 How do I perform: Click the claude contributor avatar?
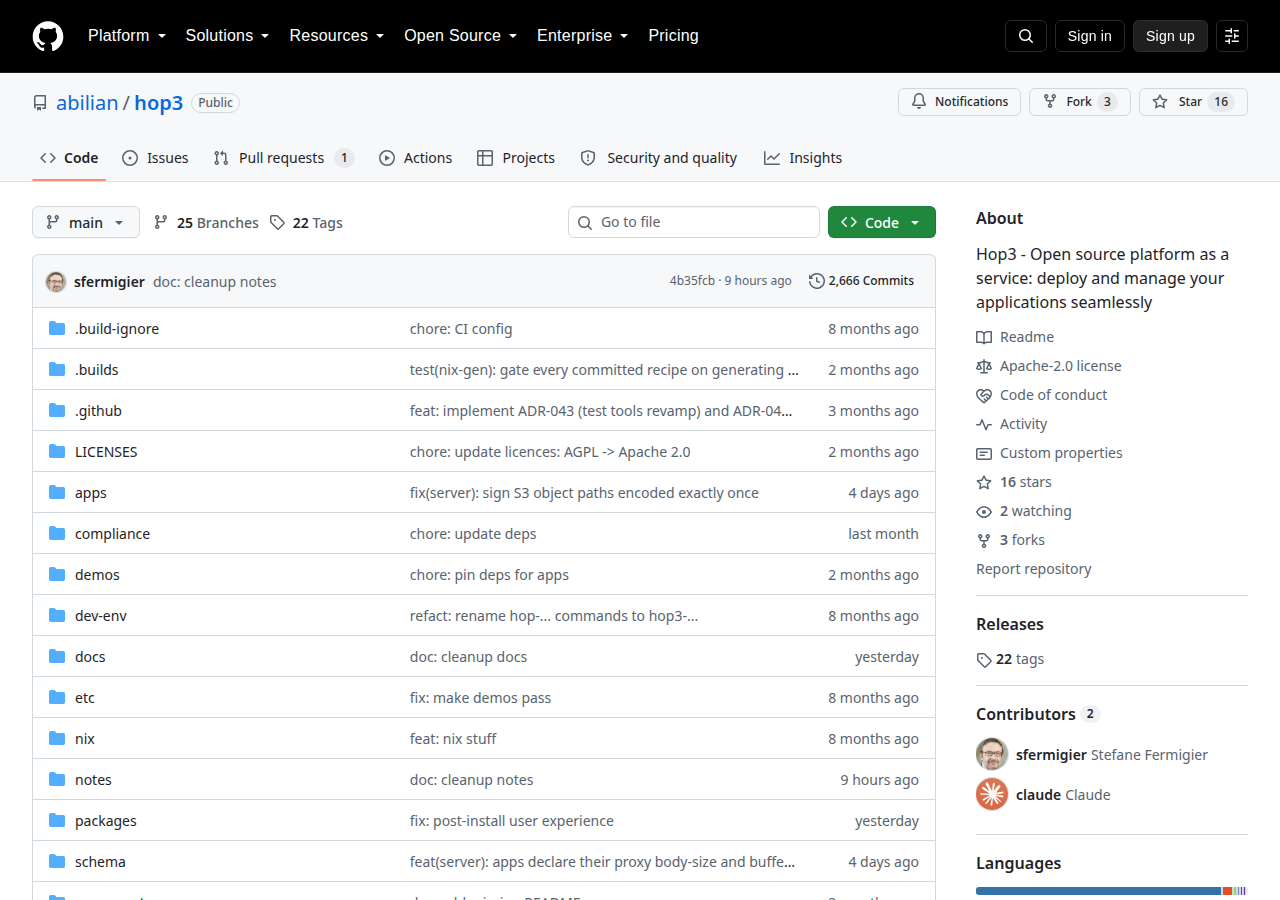point(992,795)
